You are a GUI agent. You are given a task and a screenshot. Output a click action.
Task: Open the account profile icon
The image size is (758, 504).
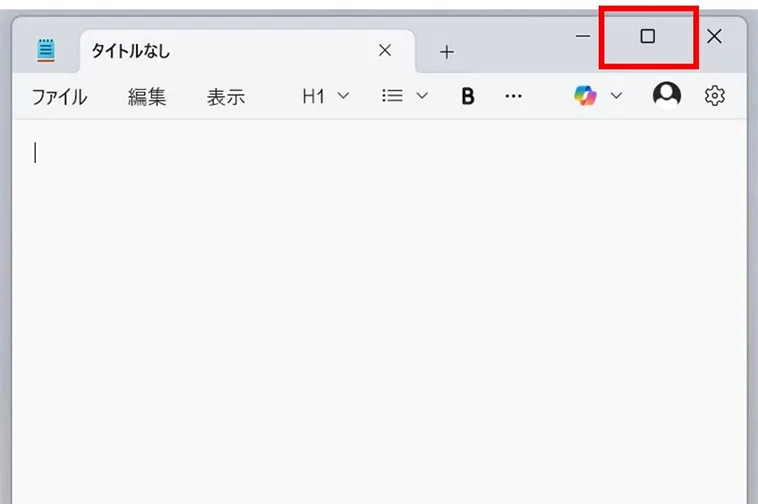(x=667, y=95)
